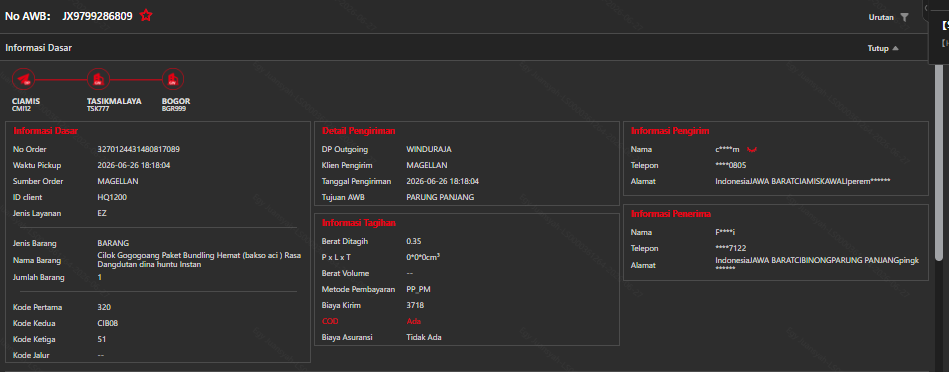Click sender phone ****0805

731,165
